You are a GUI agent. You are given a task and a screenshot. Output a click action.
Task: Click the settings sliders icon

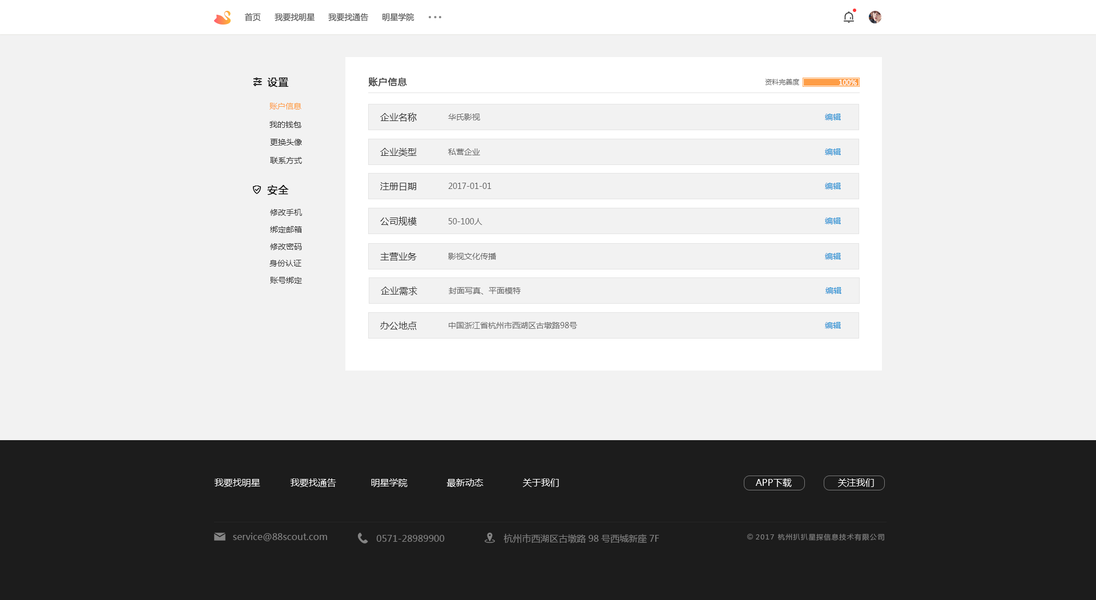pyautogui.click(x=257, y=82)
